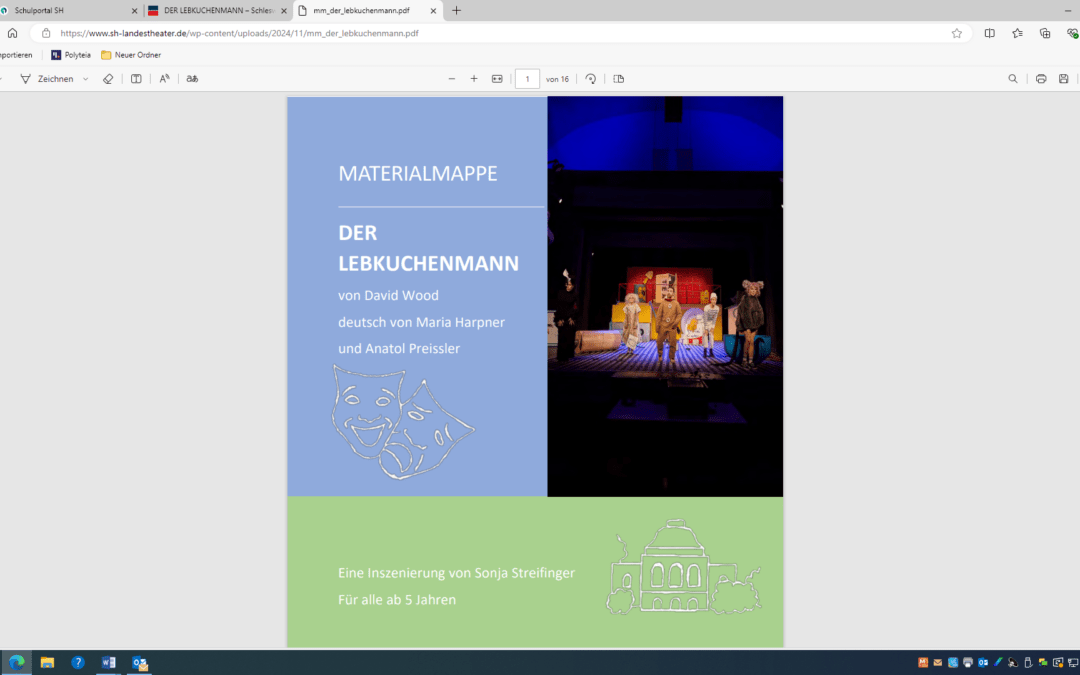Switch to the Schulportal SH tab
The image size is (1080, 675).
coord(68,10)
